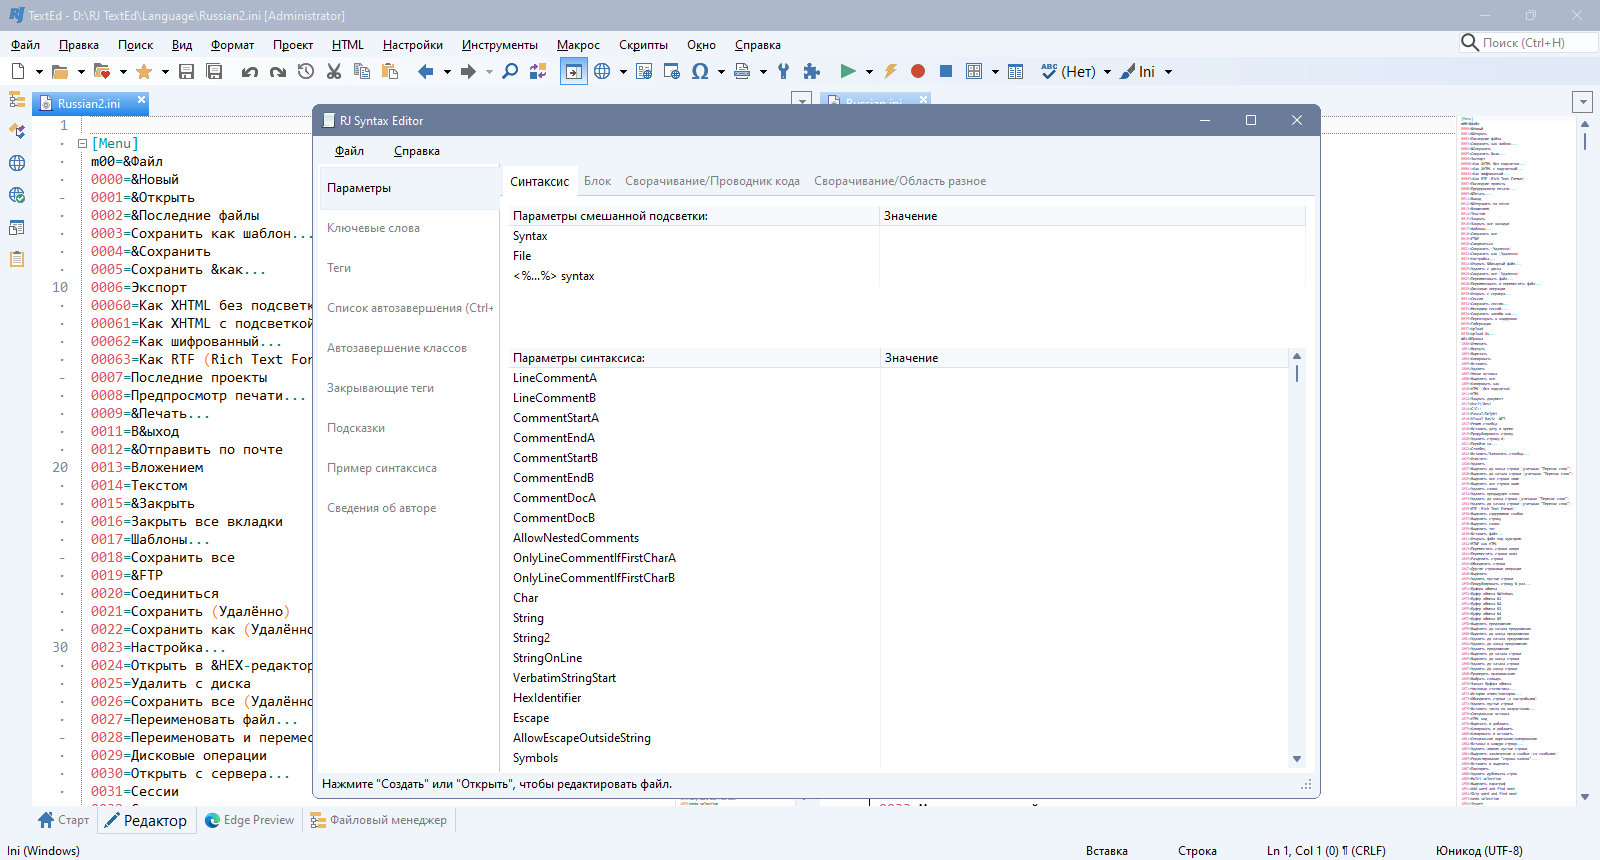Click the Юникод (UTF-8) status entry

tap(1479, 851)
